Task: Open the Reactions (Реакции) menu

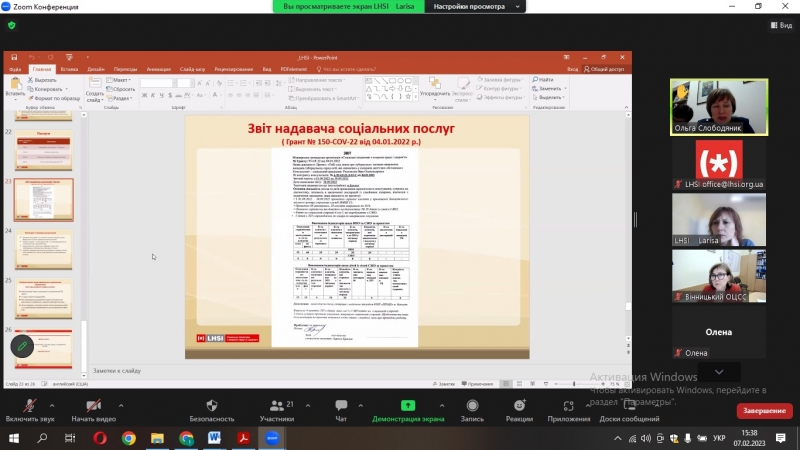Action: pyautogui.click(x=519, y=406)
